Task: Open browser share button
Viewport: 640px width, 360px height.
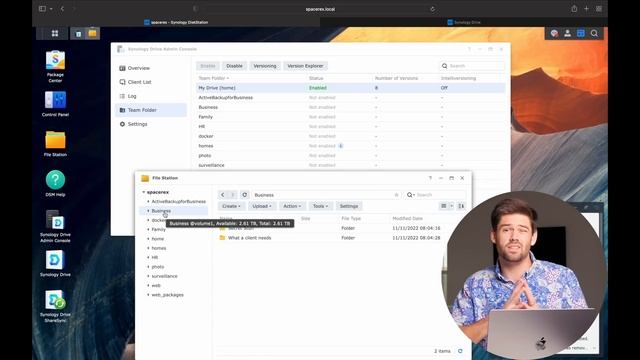Action: point(574,9)
